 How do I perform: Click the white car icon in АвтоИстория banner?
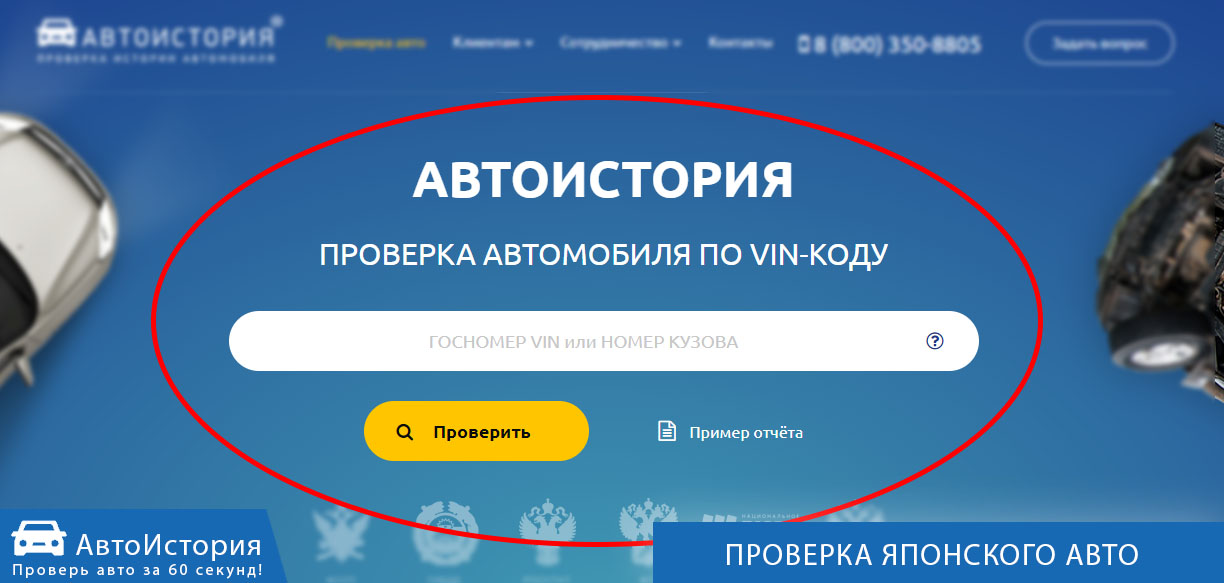[38, 541]
